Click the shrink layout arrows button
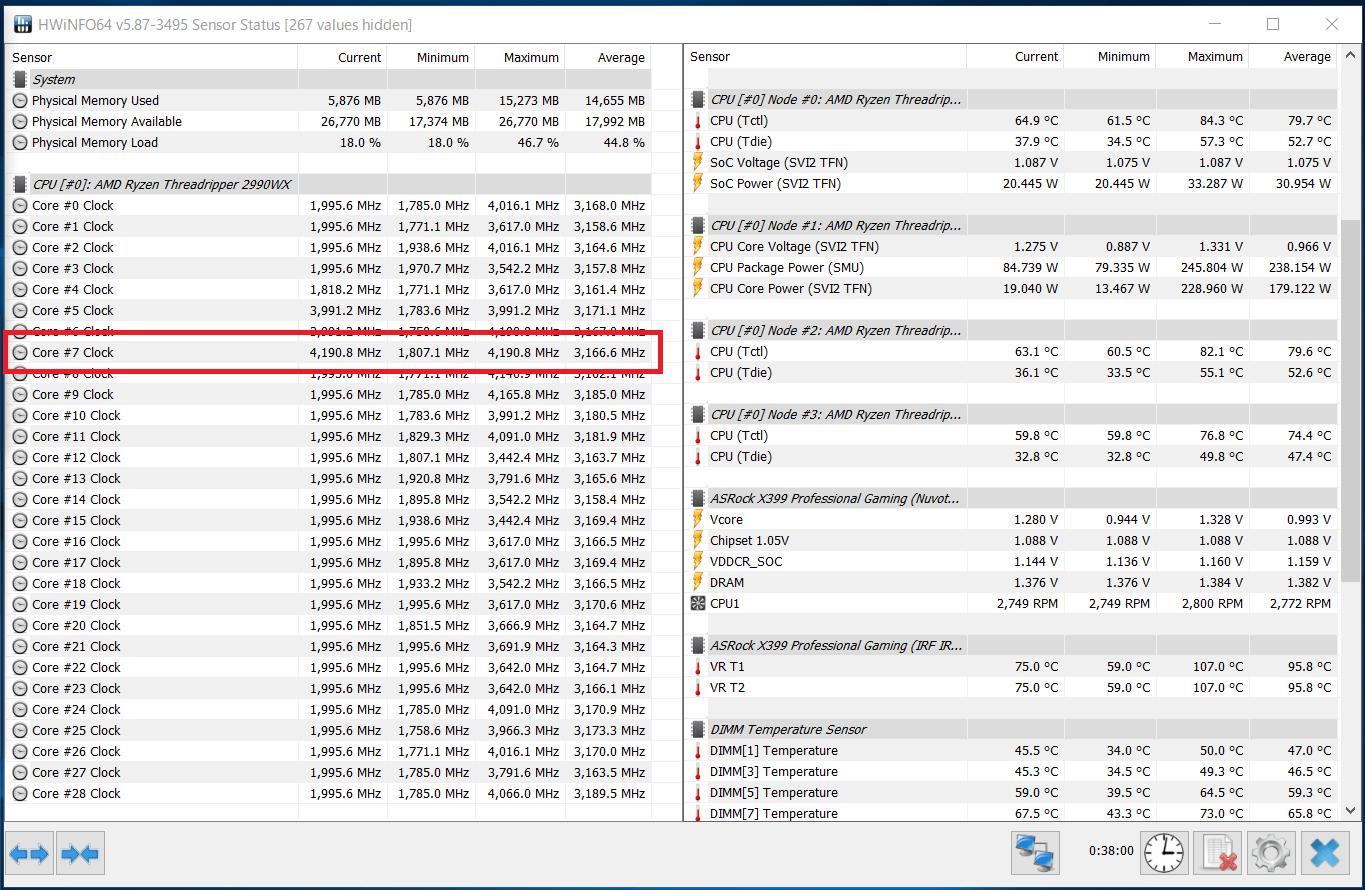 [80, 854]
